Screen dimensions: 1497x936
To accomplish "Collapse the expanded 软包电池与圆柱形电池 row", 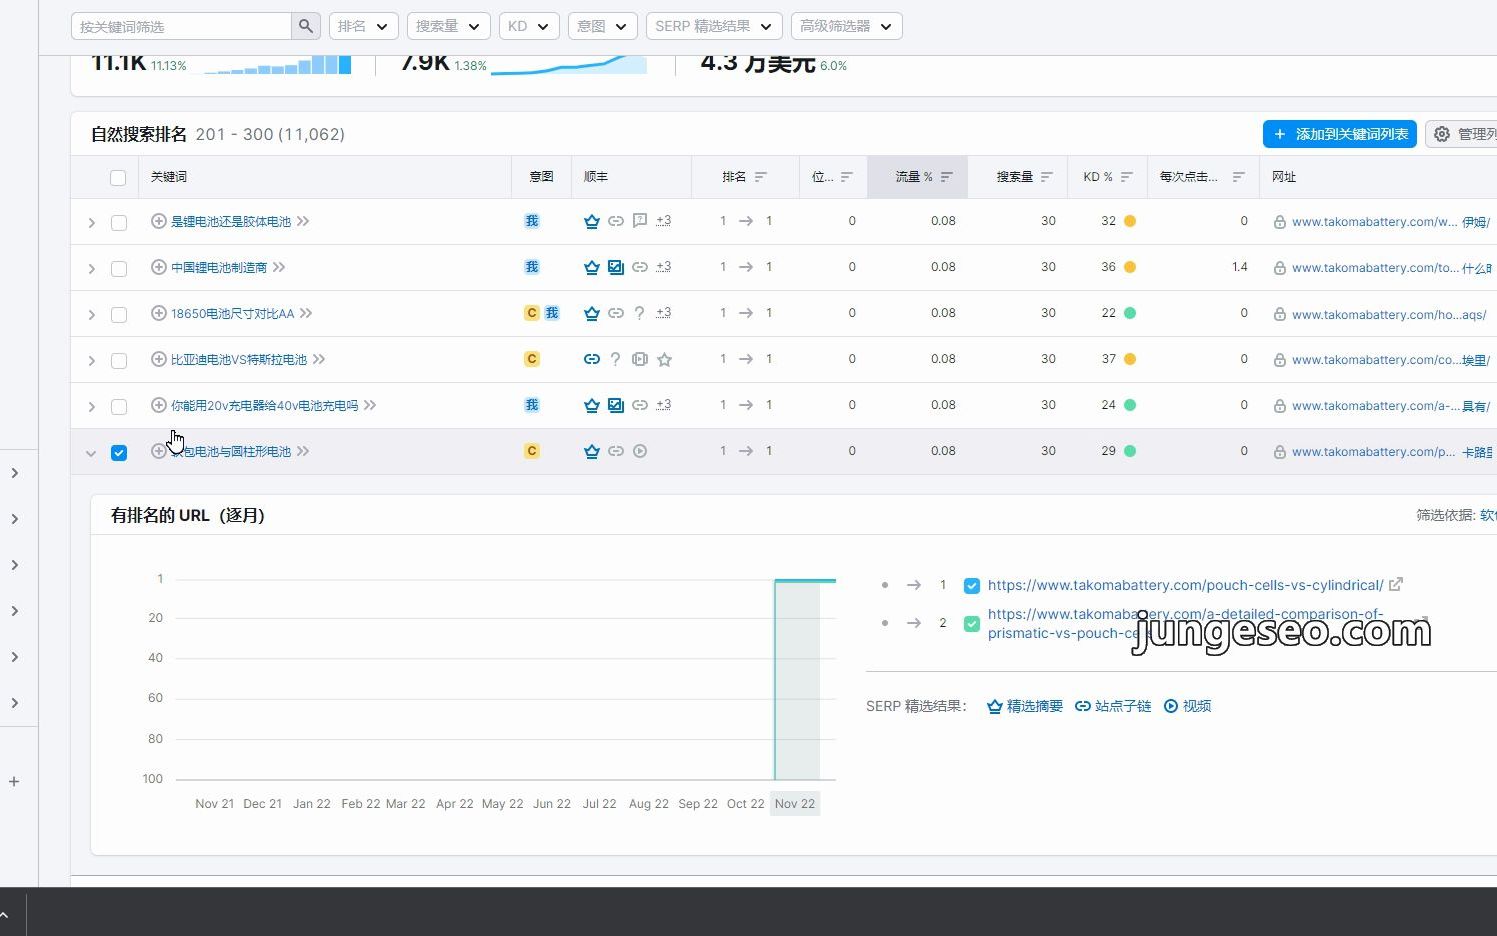I will coord(90,452).
